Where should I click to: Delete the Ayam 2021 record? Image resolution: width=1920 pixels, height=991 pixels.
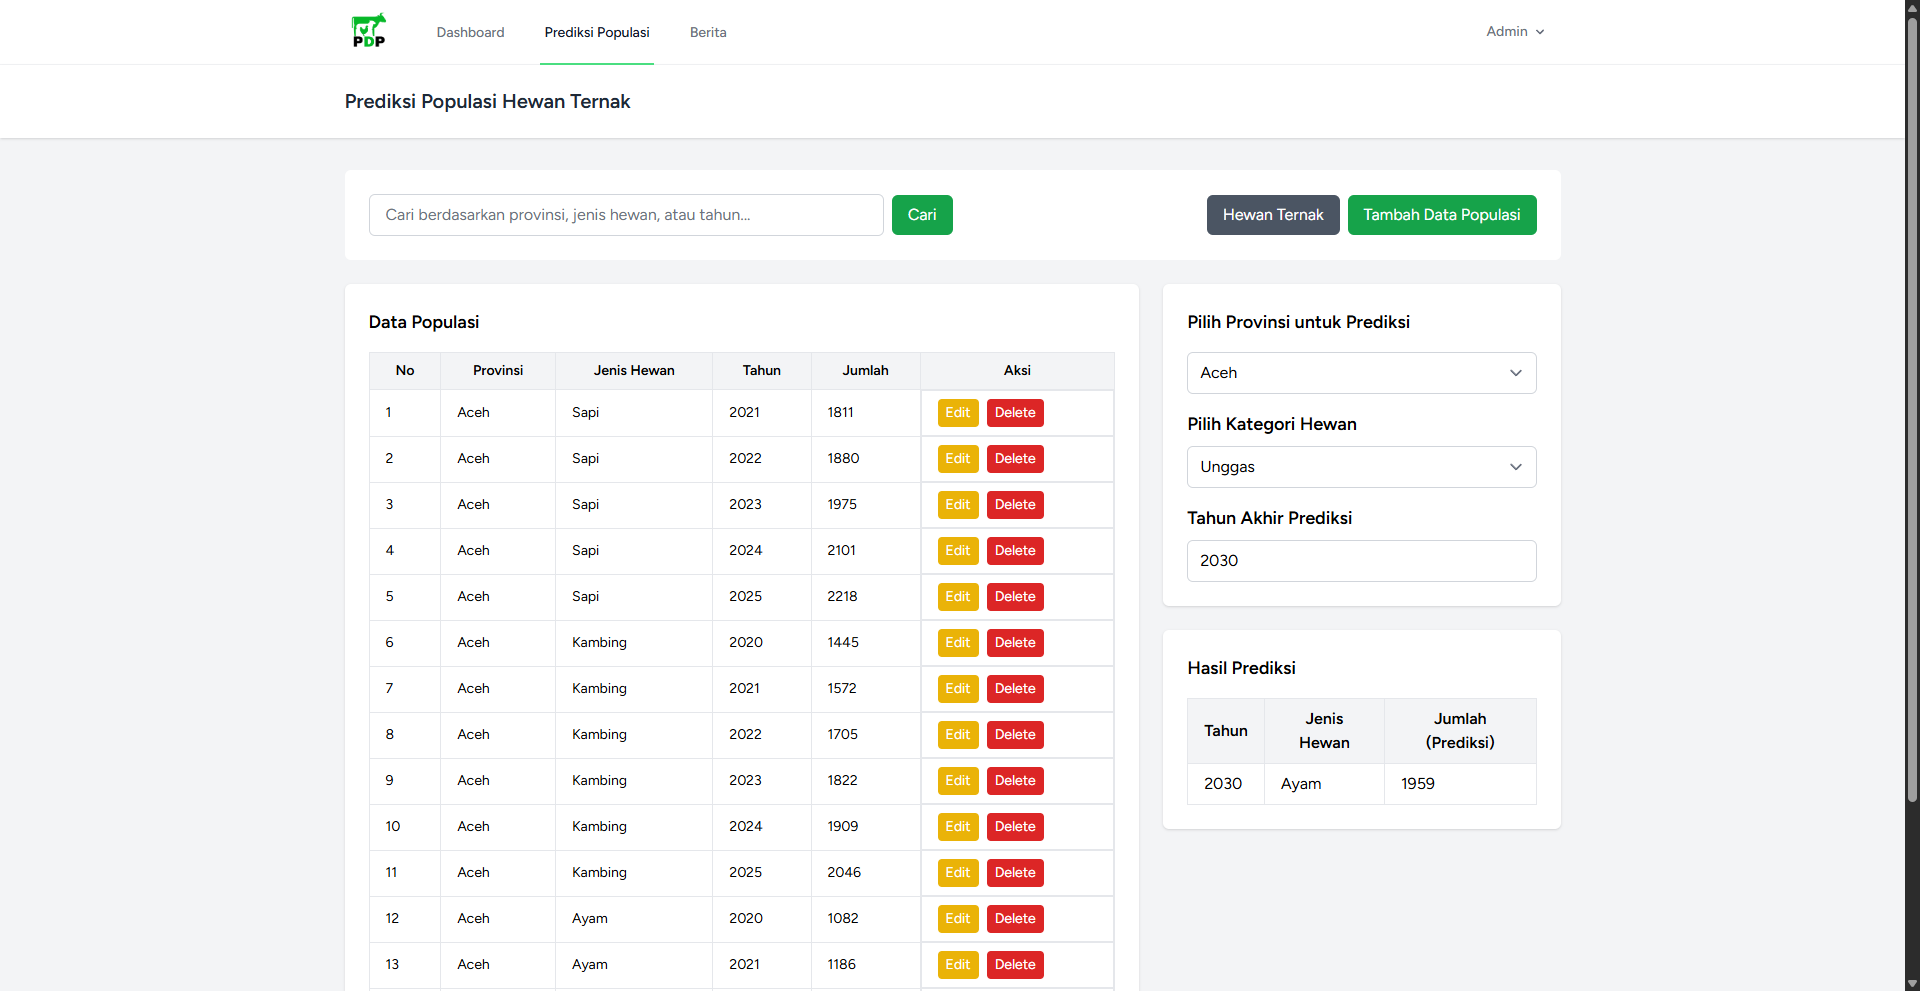(1014, 965)
